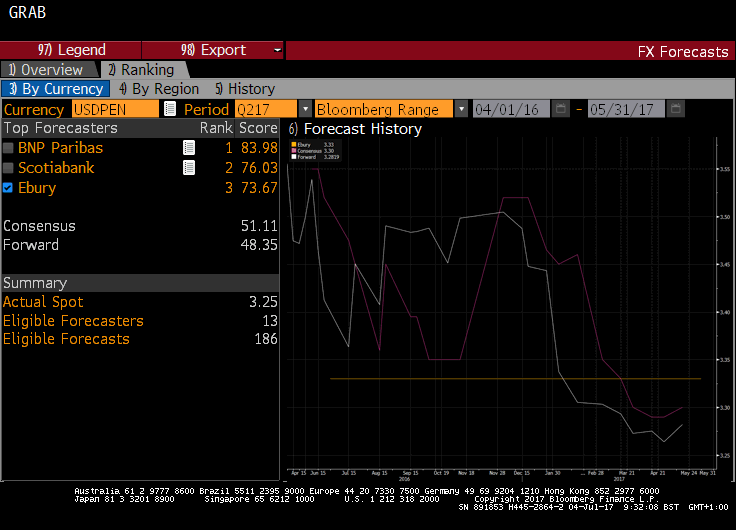Click the Bloomberg Range selector

pyautogui.click(x=384, y=109)
